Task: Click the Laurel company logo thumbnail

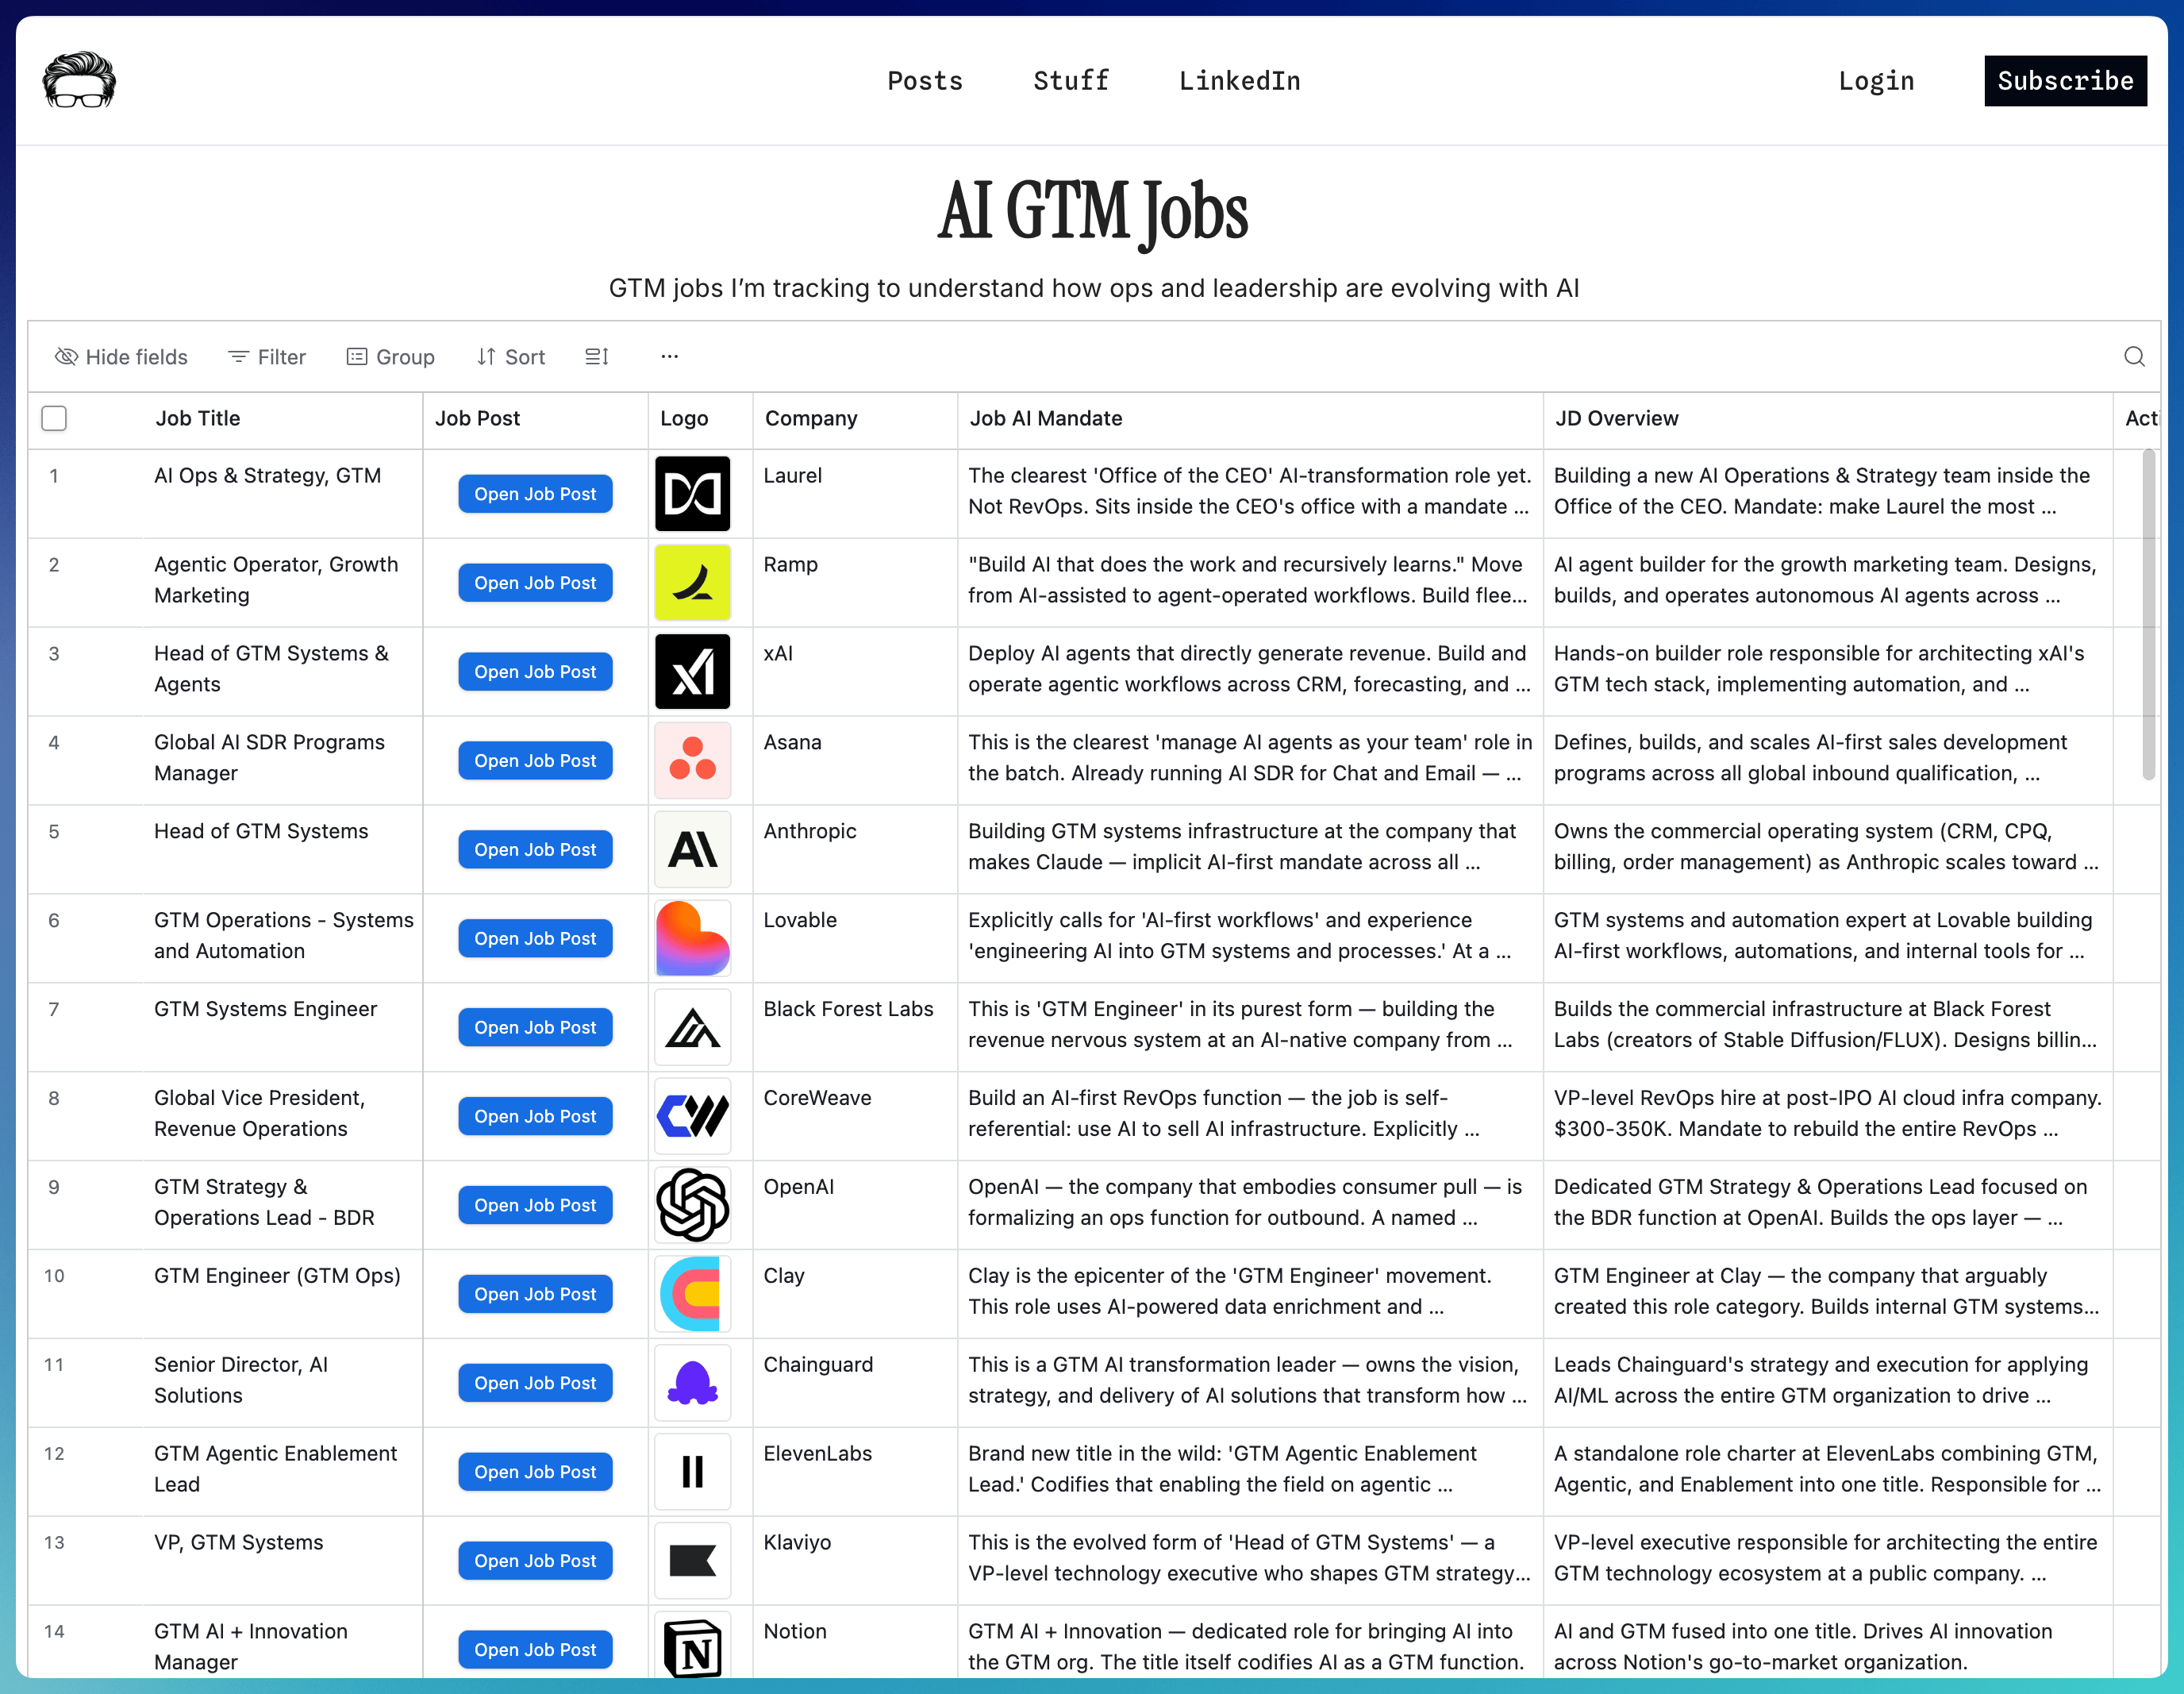Action: [692, 494]
